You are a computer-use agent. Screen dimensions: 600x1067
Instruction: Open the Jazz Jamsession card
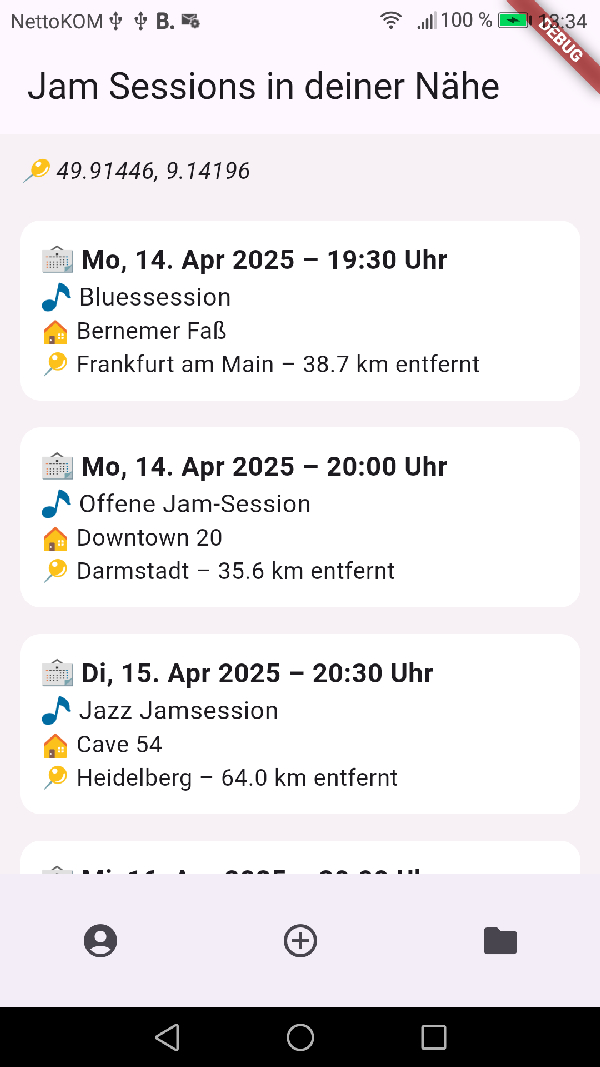coord(300,724)
